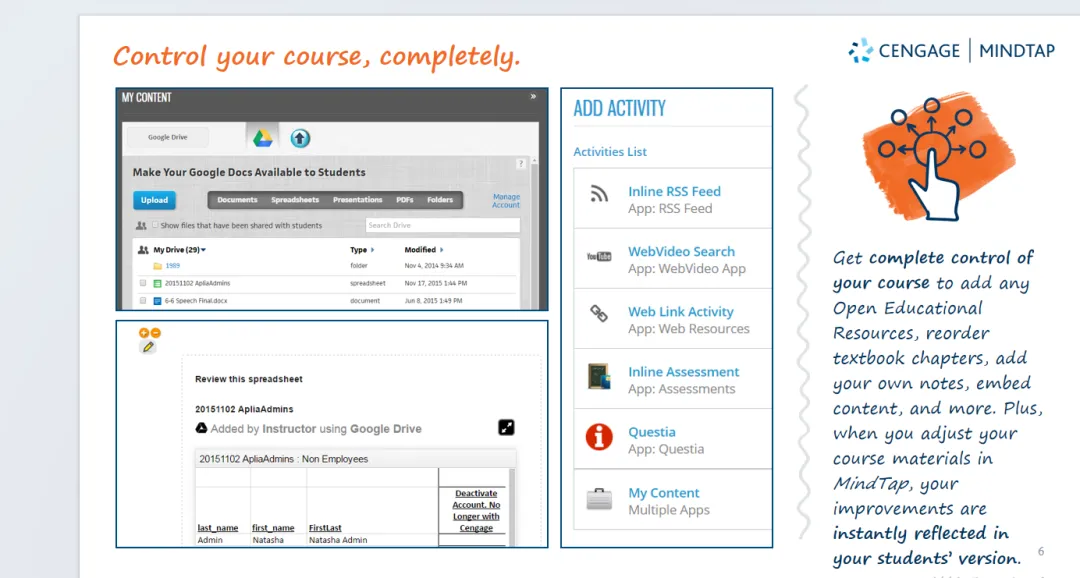1080x578 pixels.
Task: Select the PDFs filter tab
Action: [405, 200]
